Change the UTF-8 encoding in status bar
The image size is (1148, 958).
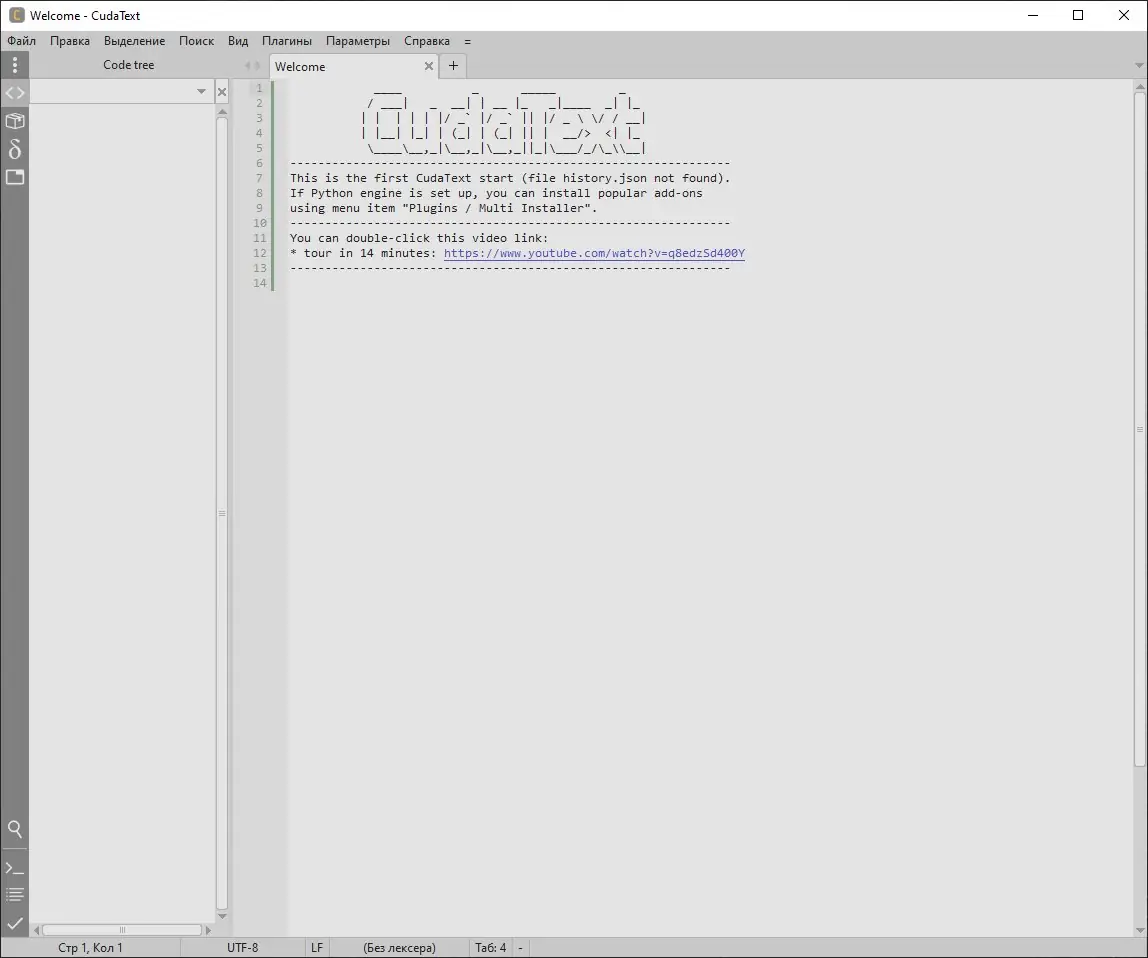point(242,948)
